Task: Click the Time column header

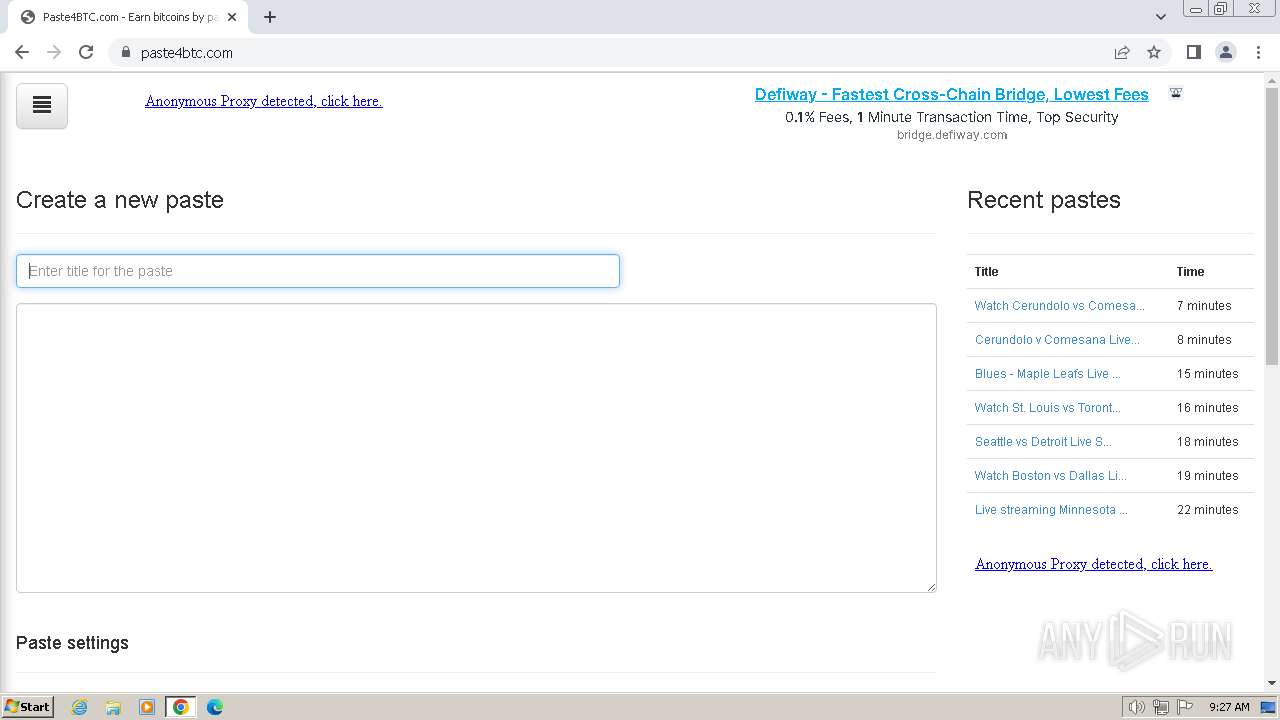Action: click(x=1190, y=272)
